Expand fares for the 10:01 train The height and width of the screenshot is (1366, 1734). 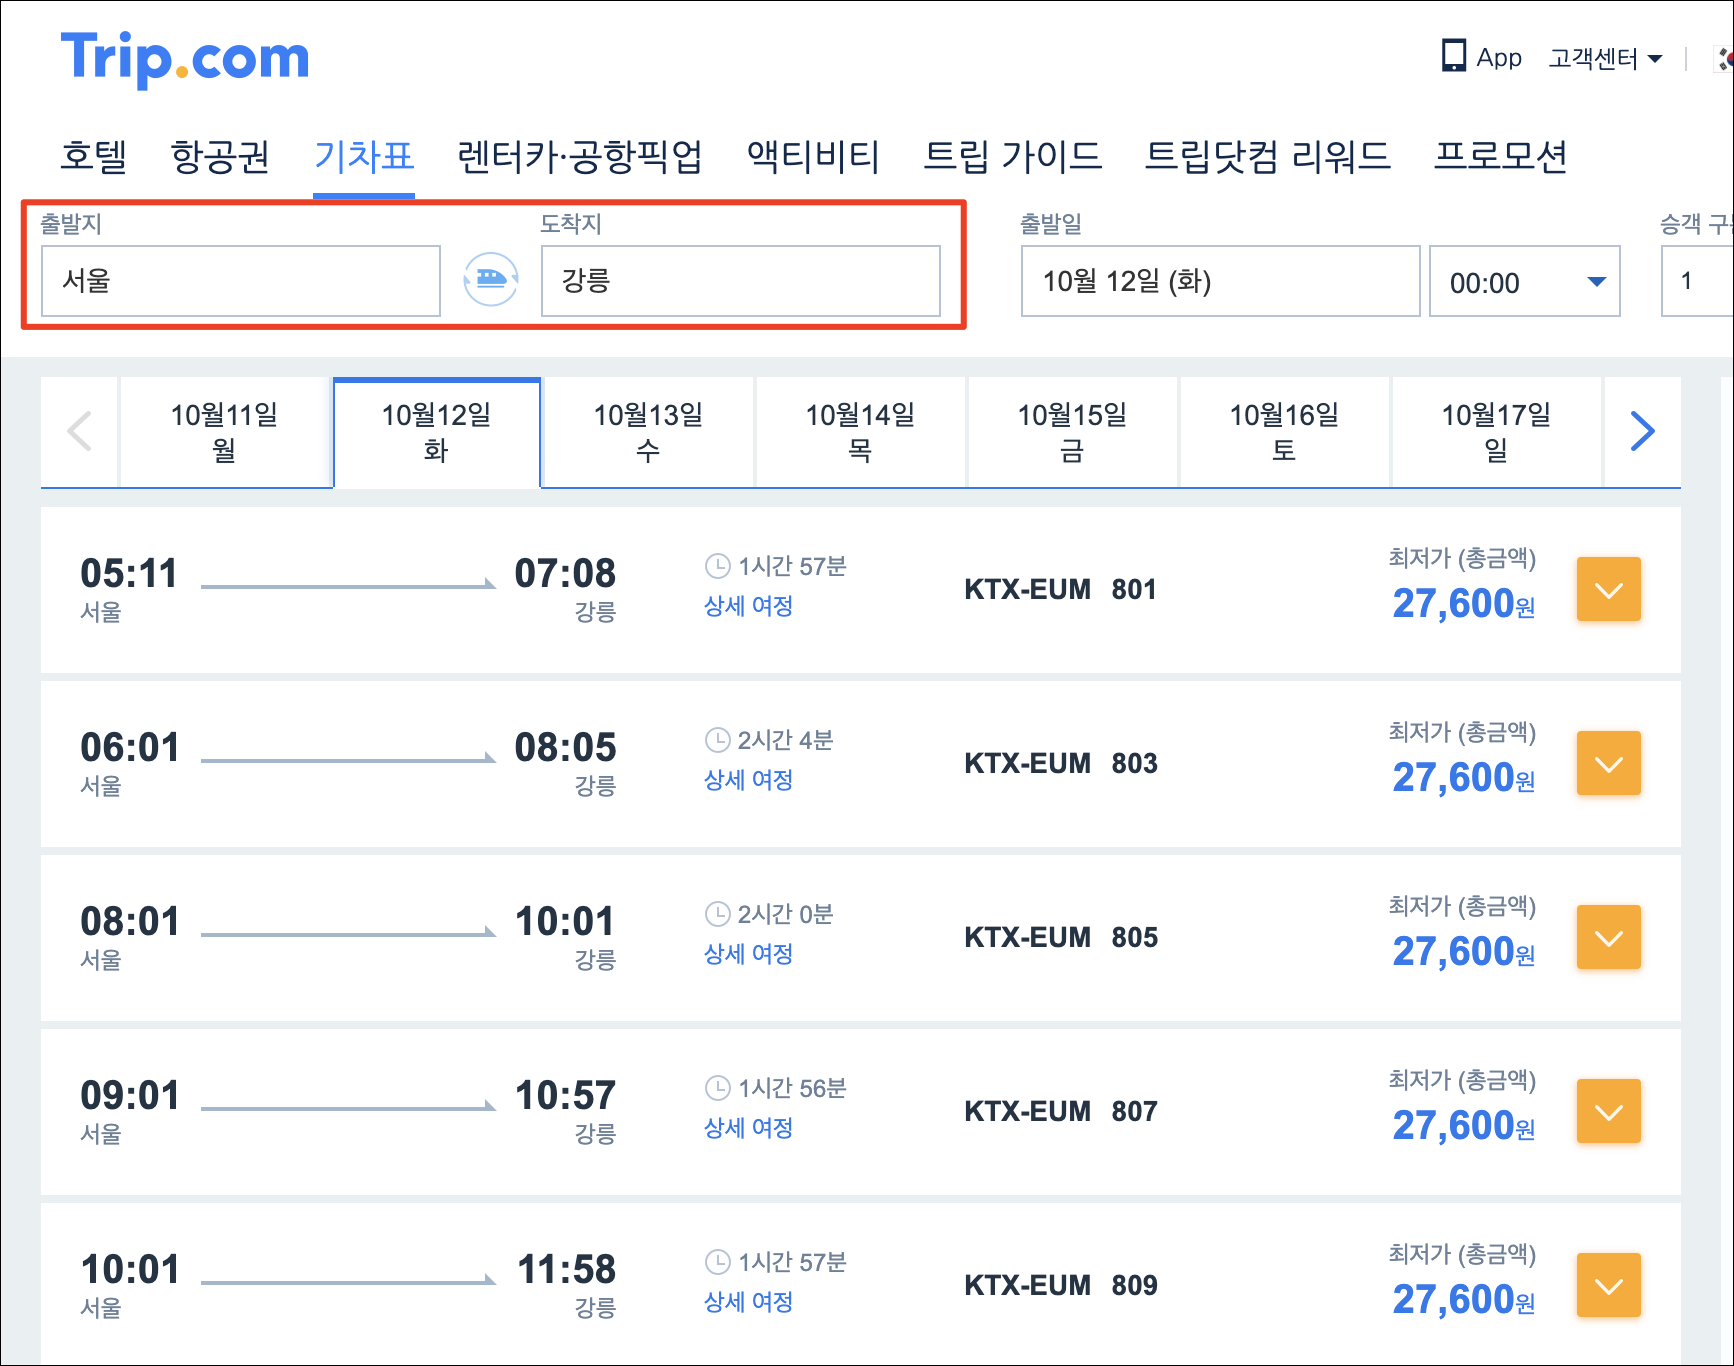[1609, 1285]
